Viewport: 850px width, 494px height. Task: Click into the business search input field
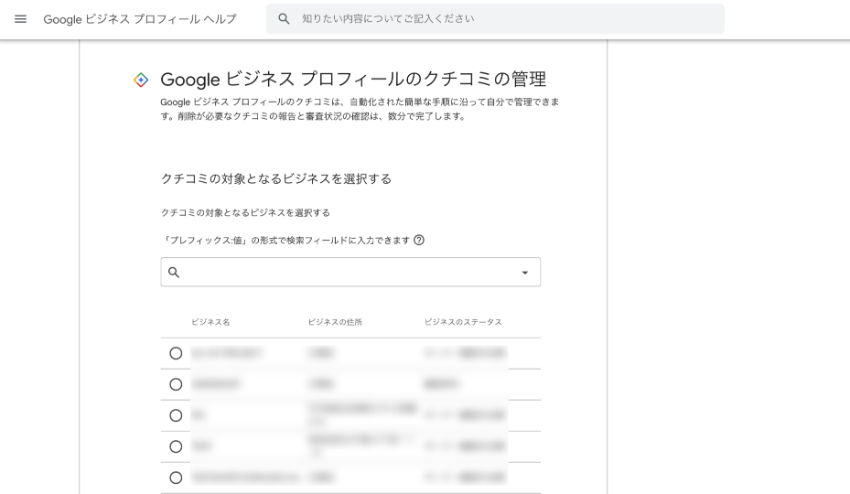(351, 272)
